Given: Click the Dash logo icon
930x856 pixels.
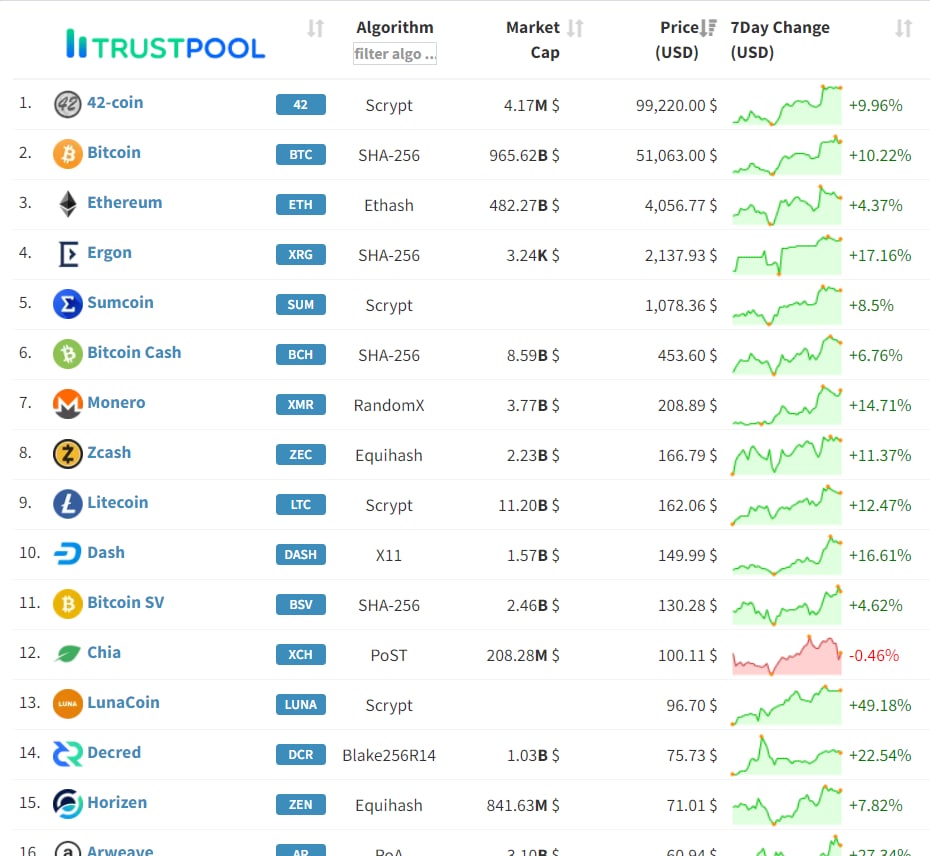Looking at the screenshot, I should coord(68,554).
